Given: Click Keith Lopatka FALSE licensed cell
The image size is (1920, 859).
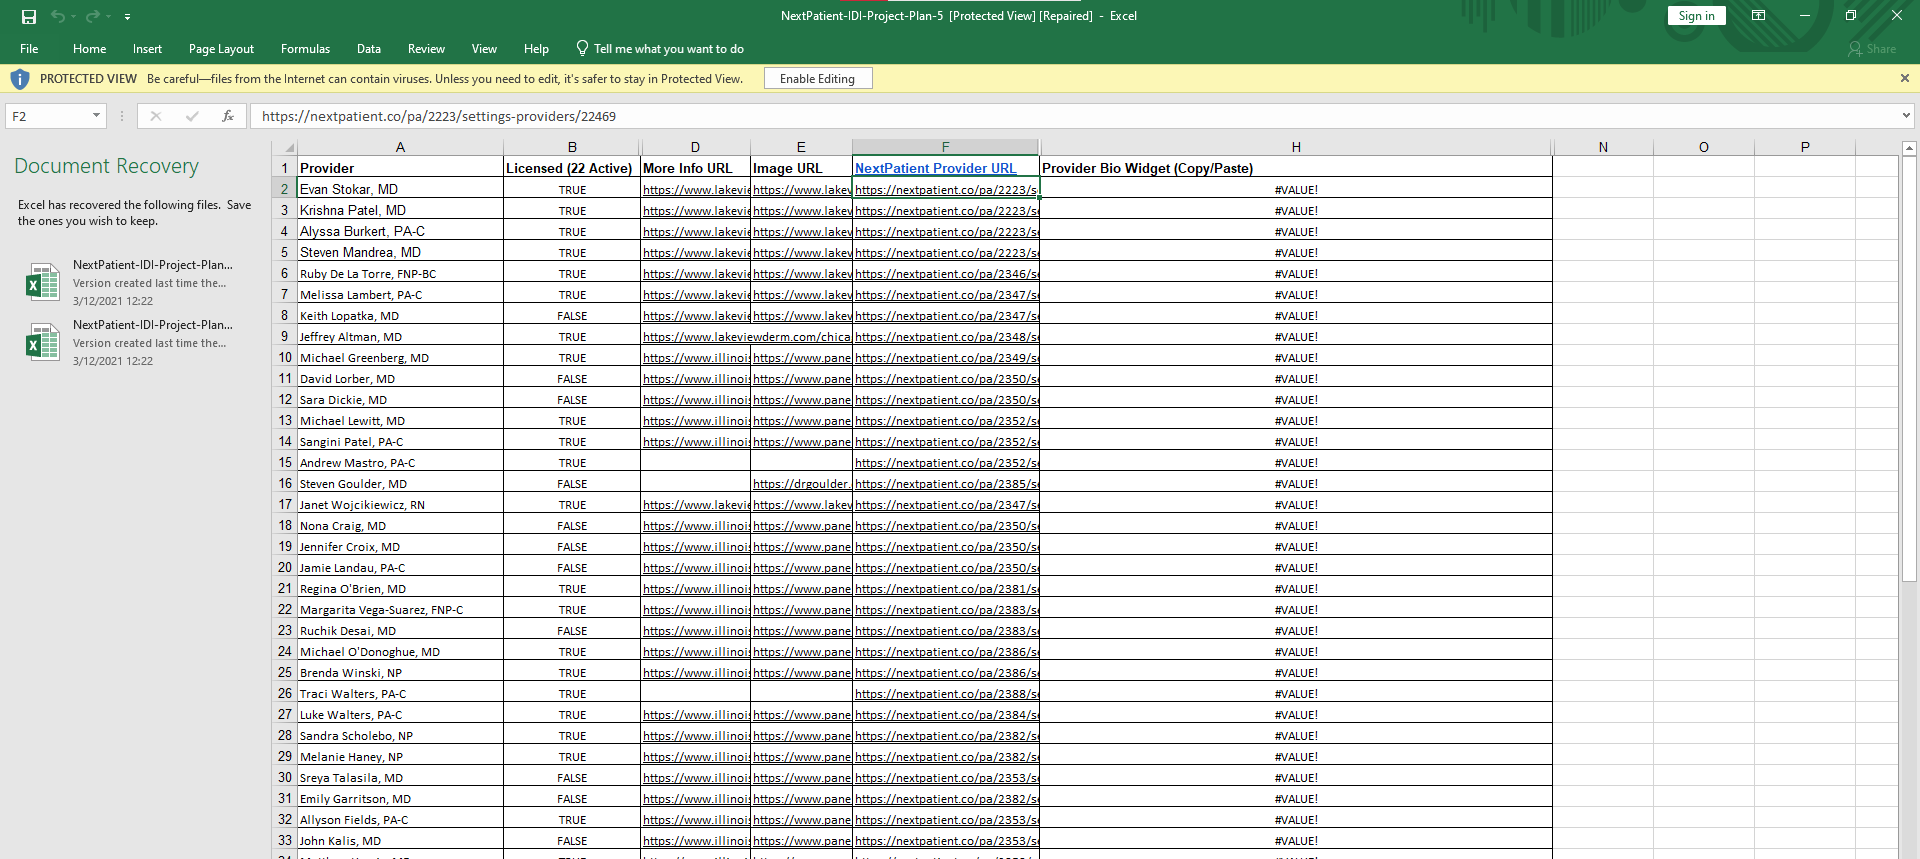Looking at the screenshot, I should 572,316.
